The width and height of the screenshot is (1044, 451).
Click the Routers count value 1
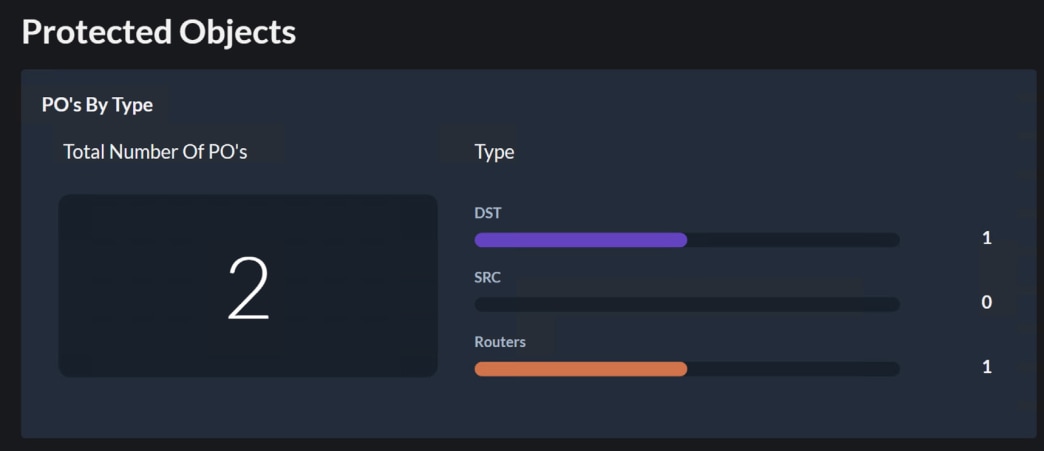tap(986, 367)
